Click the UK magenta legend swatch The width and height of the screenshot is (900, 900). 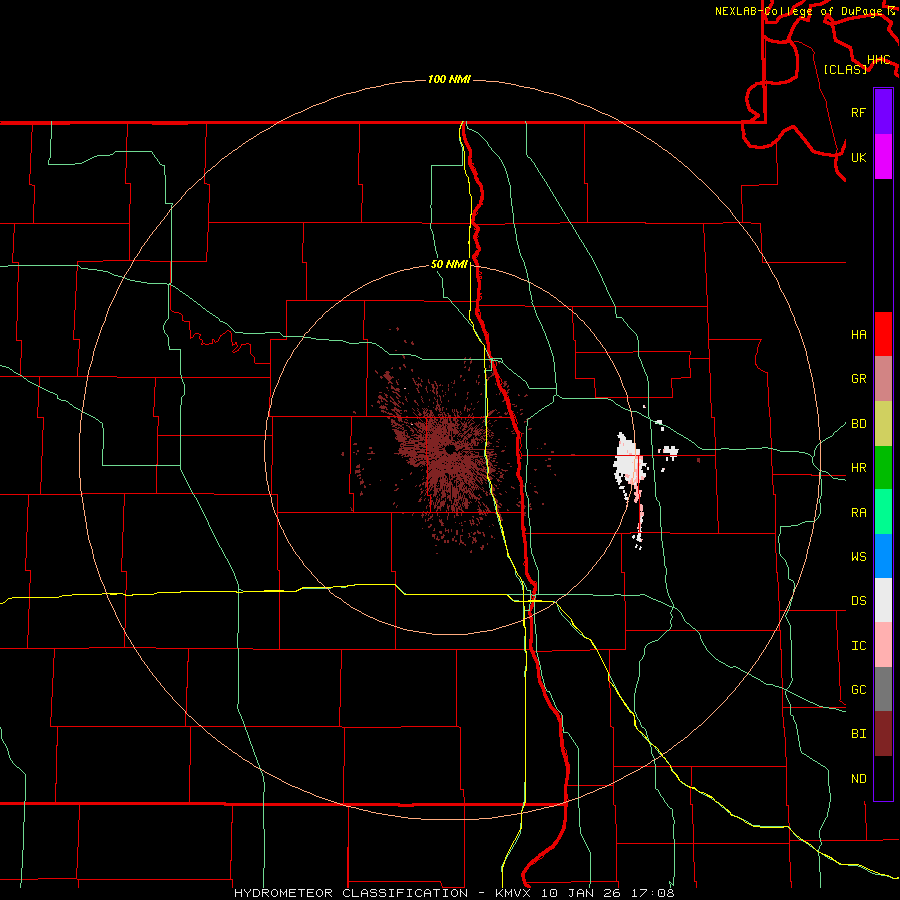coord(883,157)
